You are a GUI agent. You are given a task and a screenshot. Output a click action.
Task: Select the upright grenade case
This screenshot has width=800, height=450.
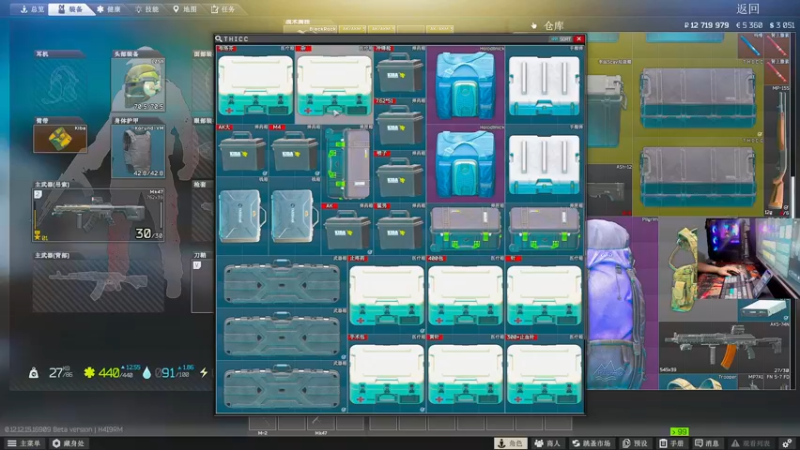(347, 164)
